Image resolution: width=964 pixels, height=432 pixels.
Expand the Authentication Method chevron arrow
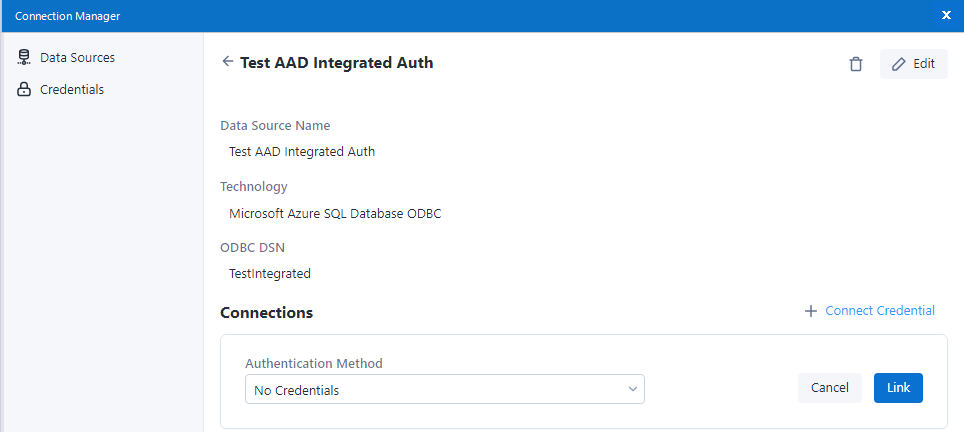632,389
